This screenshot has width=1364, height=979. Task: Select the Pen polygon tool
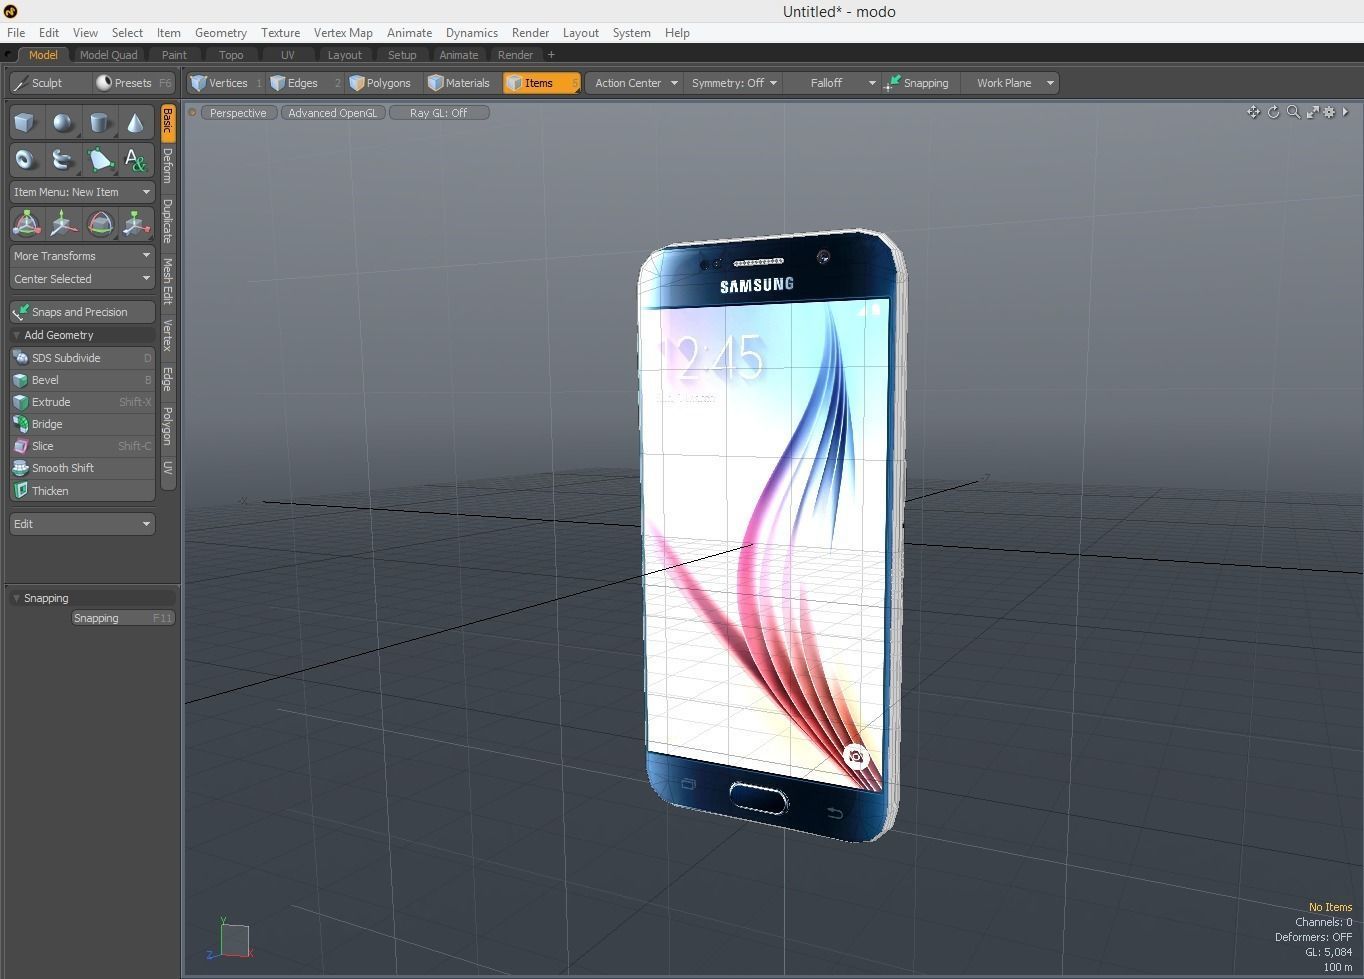point(100,160)
